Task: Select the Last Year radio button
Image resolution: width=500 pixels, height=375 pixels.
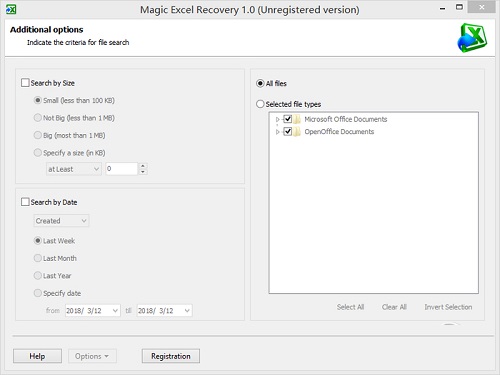Action: (38, 276)
